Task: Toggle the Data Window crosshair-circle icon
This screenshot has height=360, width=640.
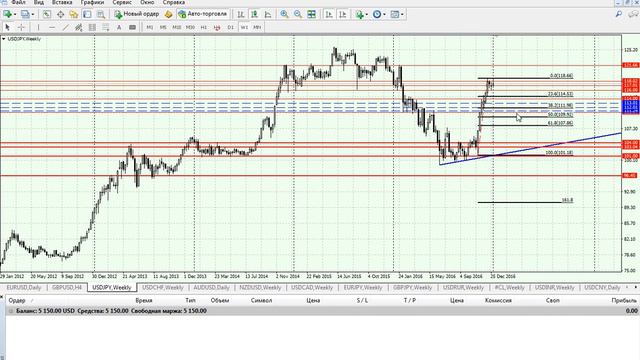Action: click(60, 14)
